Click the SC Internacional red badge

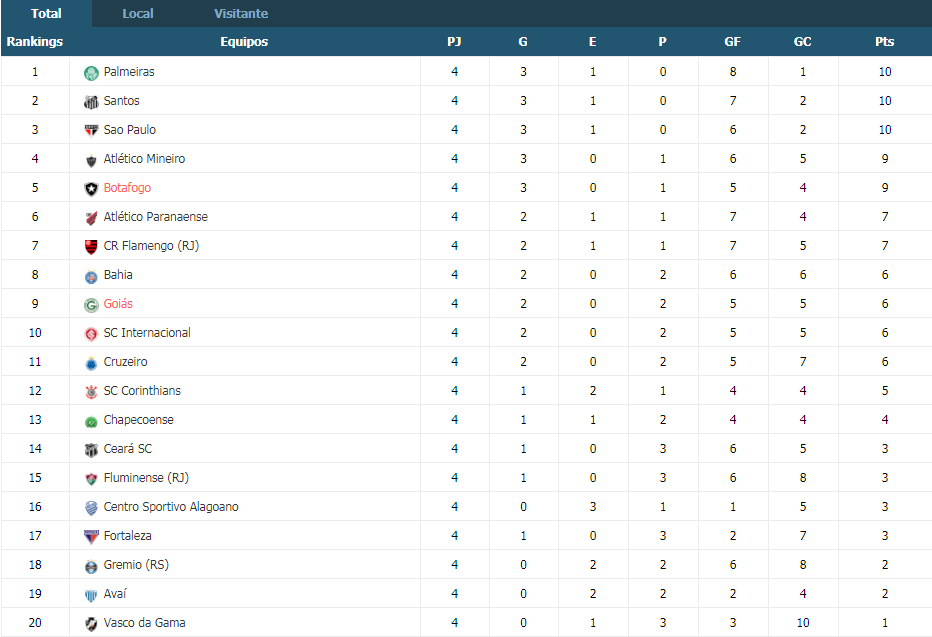tap(91, 334)
